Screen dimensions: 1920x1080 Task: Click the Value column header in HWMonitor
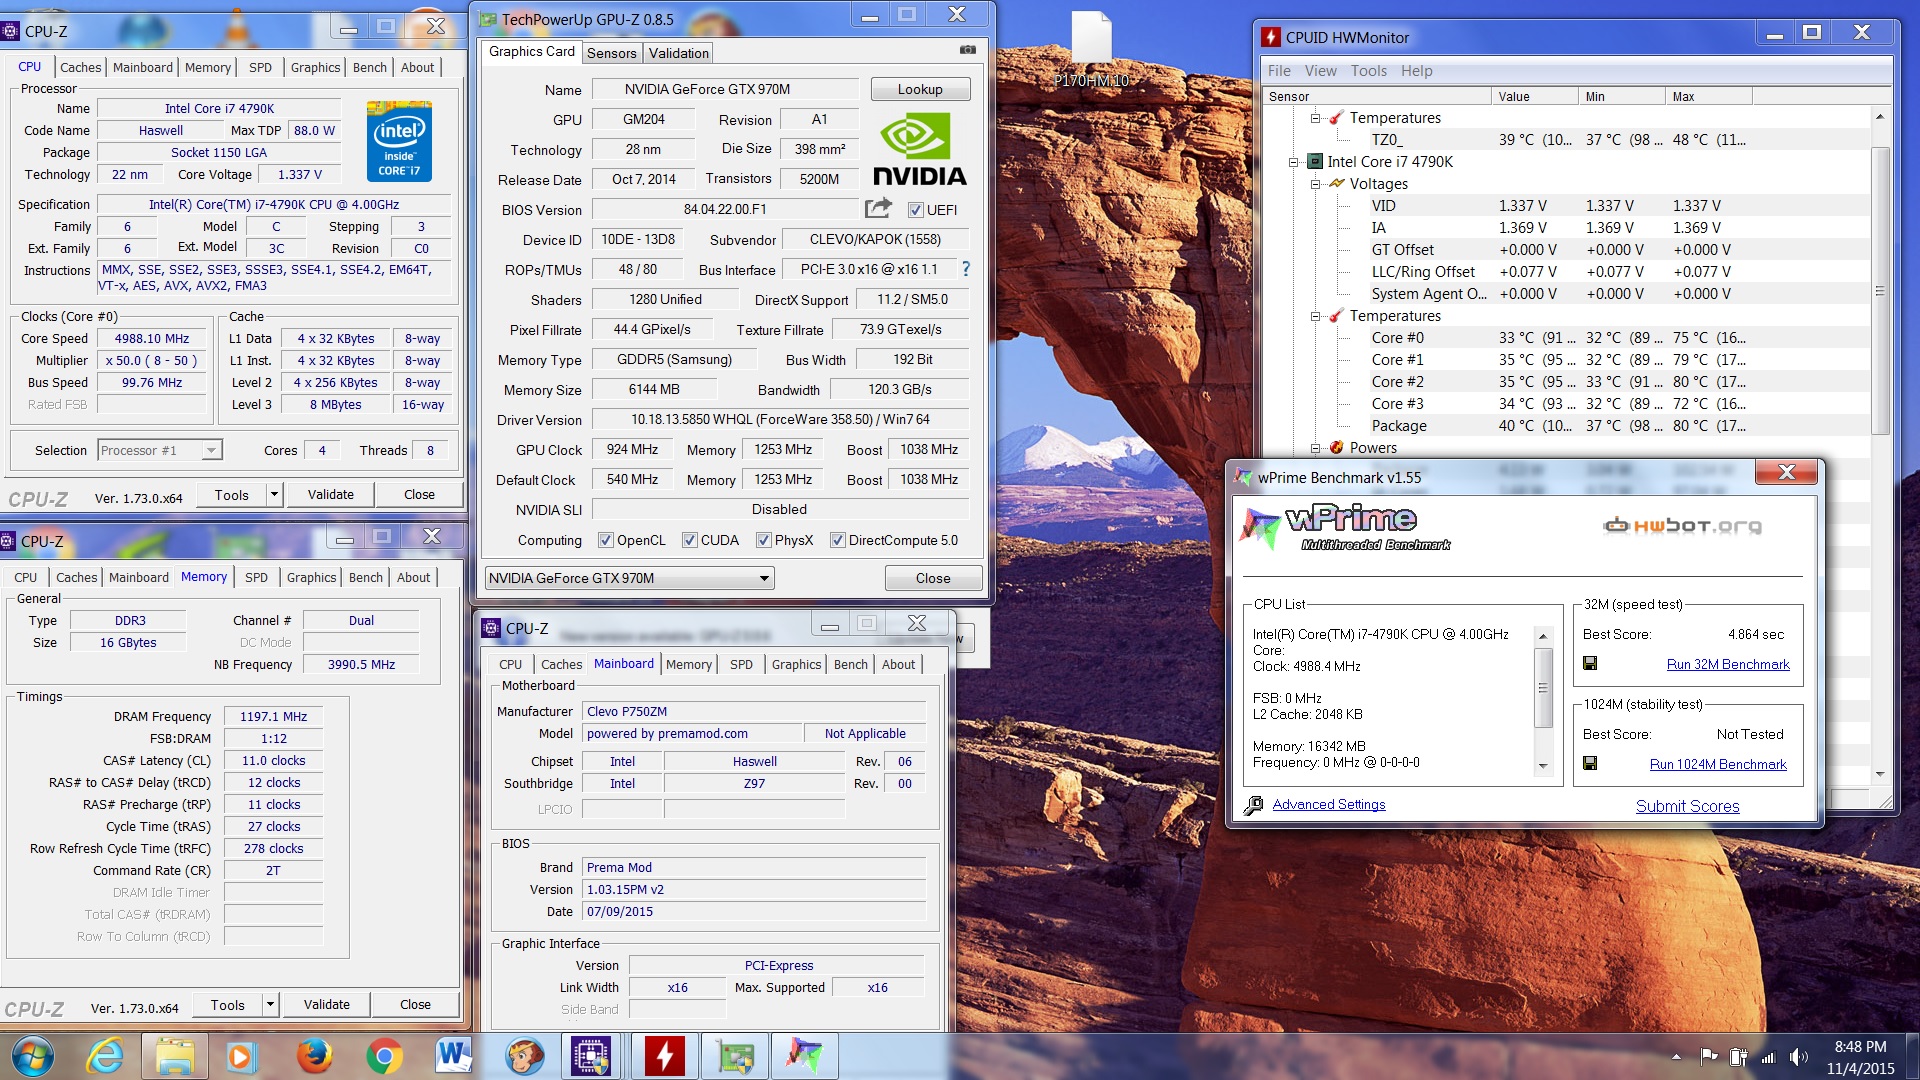point(1535,96)
